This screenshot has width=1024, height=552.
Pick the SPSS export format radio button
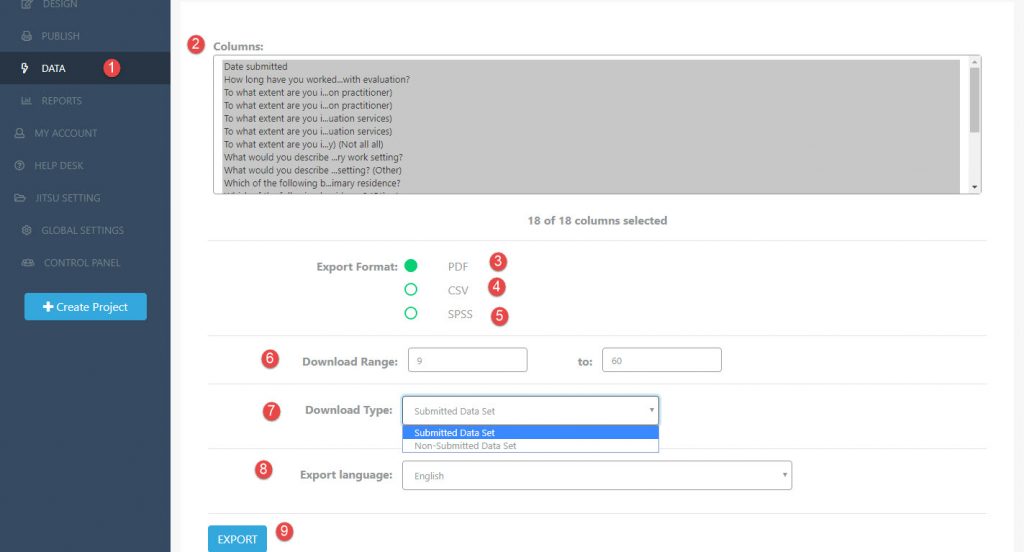pyautogui.click(x=411, y=314)
